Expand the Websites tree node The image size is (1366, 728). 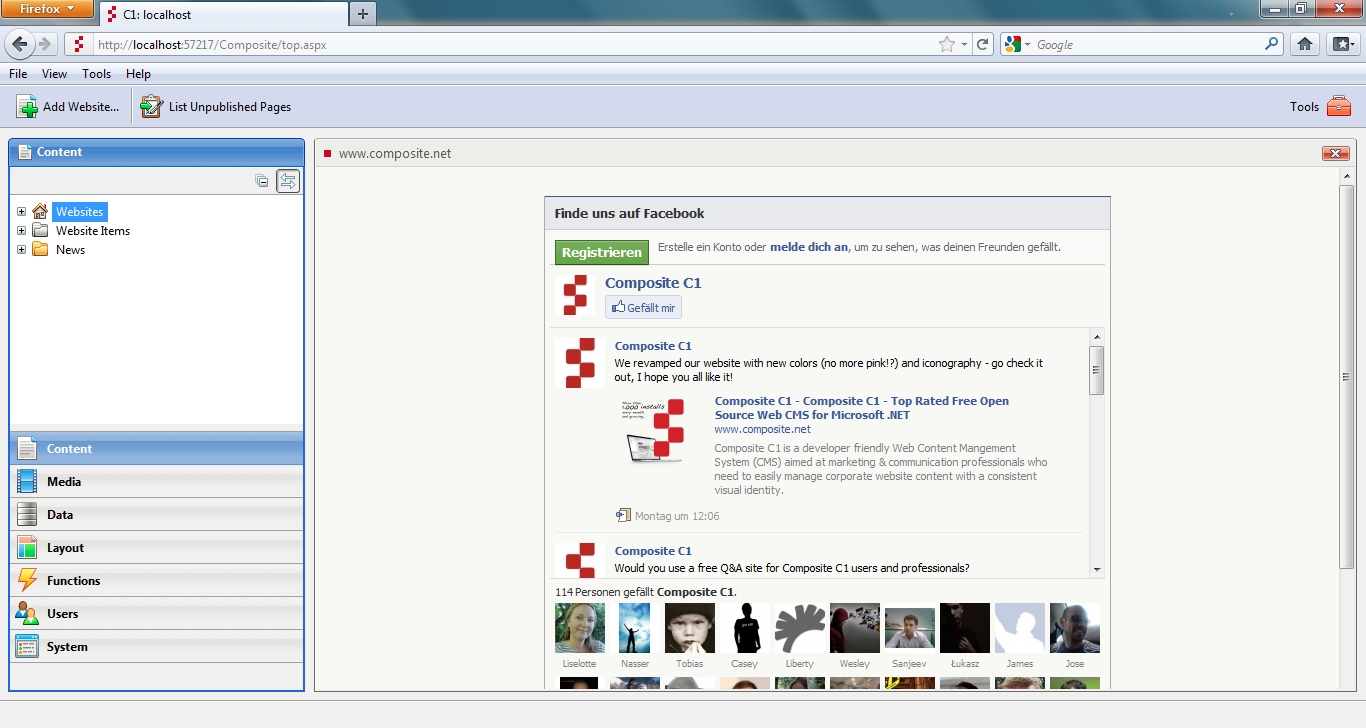click(x=21, y=212)
